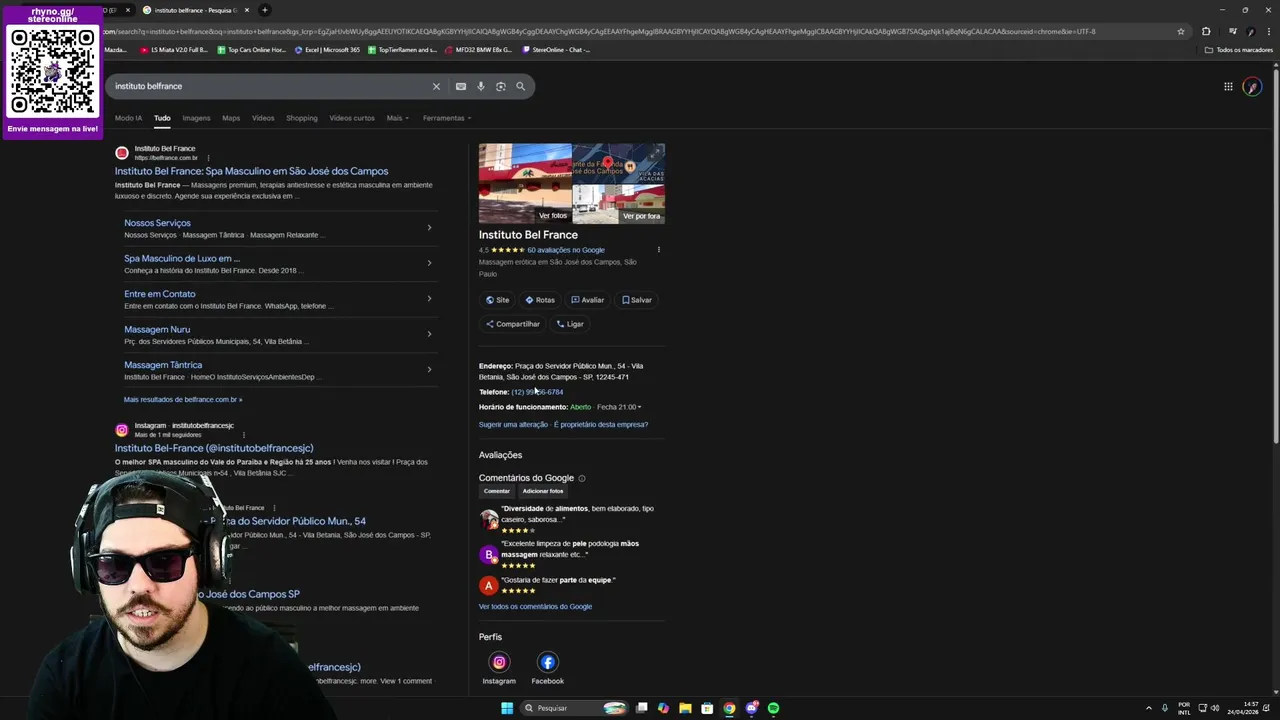This screenshot has height=720, width=1280.
Task: Start voice search with microphone icon
Action: [480, 86]
